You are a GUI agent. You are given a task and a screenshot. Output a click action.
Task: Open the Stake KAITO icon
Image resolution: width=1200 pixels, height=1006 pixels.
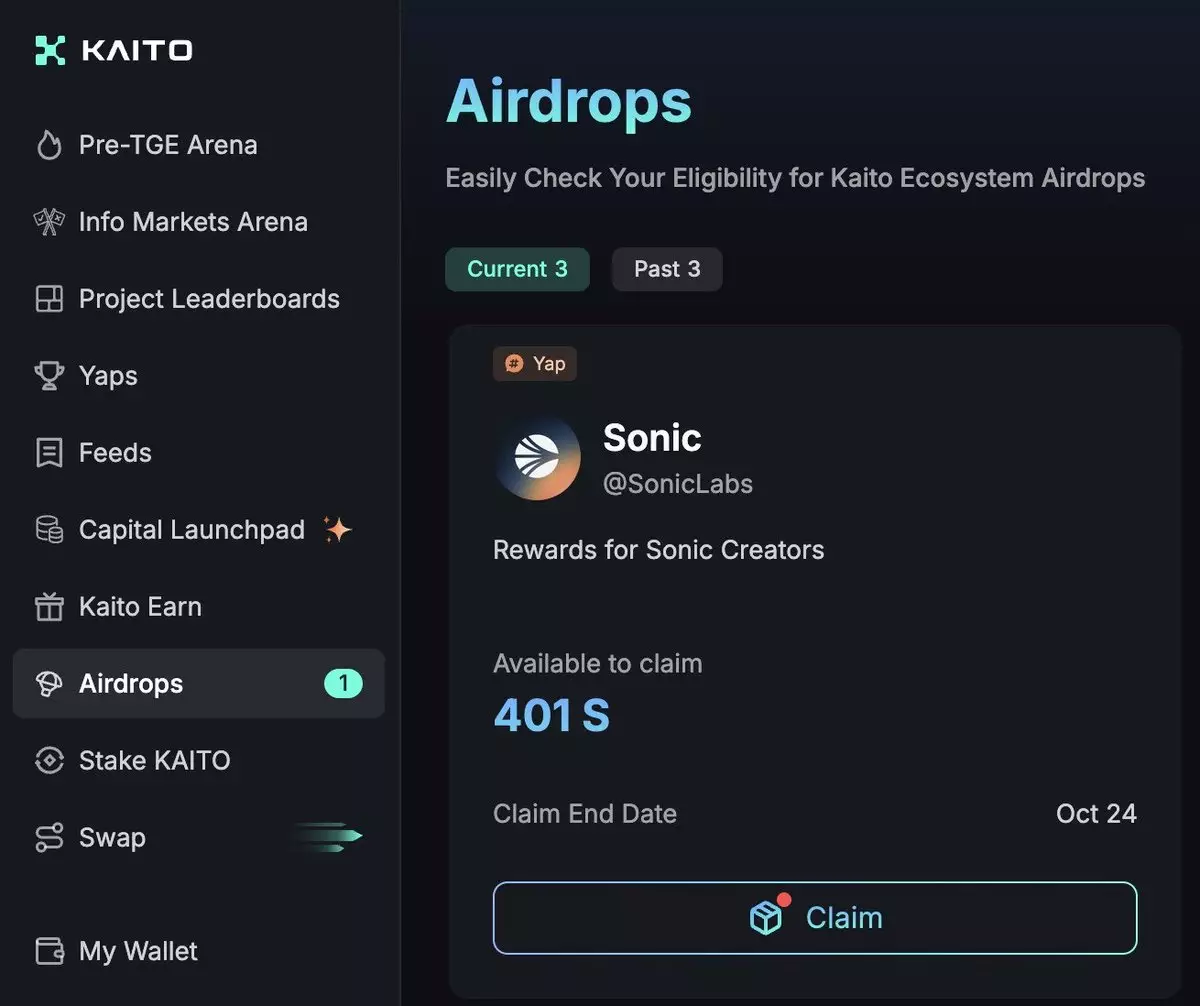coord(49,761)
